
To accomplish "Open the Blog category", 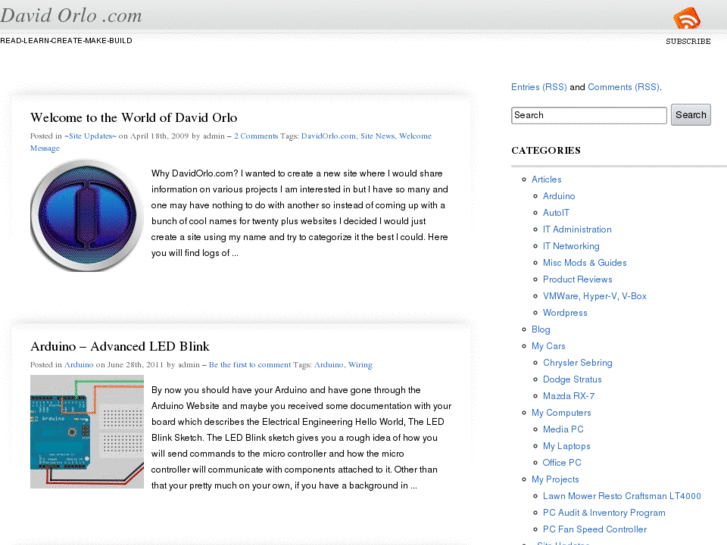I will pos(541,329).
